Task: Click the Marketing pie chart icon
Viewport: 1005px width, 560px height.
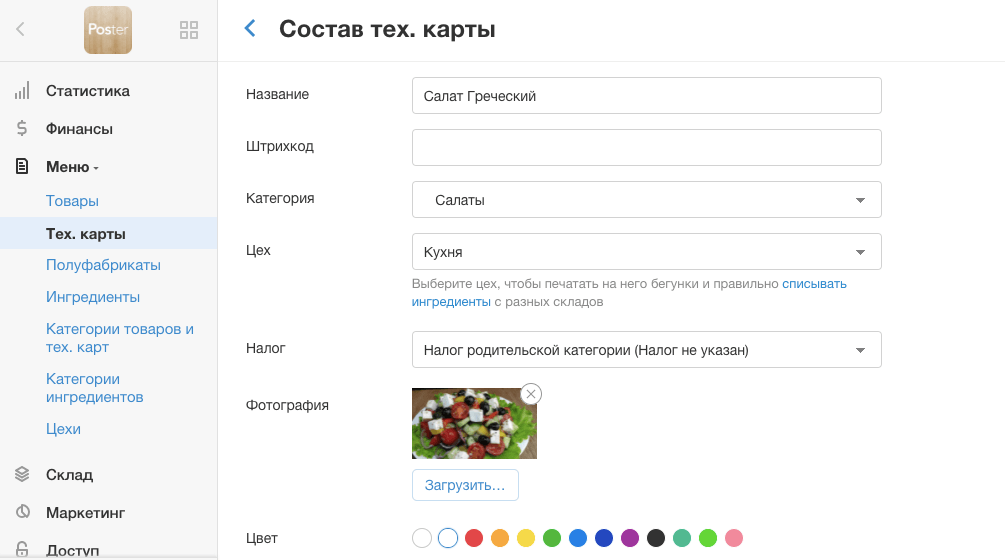Action: coord(22,513)
